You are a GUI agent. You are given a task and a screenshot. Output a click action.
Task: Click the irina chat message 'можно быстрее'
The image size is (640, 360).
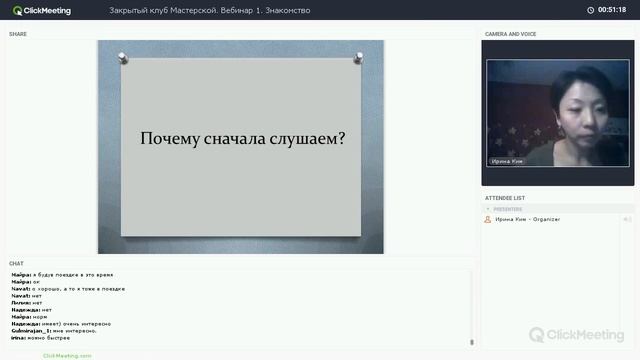[40, 338]
